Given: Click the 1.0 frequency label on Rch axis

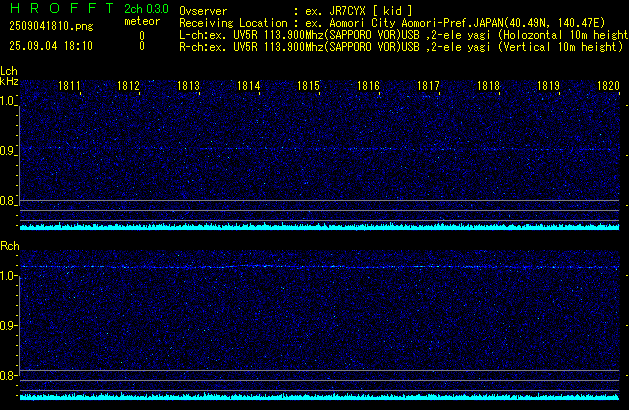Looking at the screenshot, I should click(x=7, y=276).
